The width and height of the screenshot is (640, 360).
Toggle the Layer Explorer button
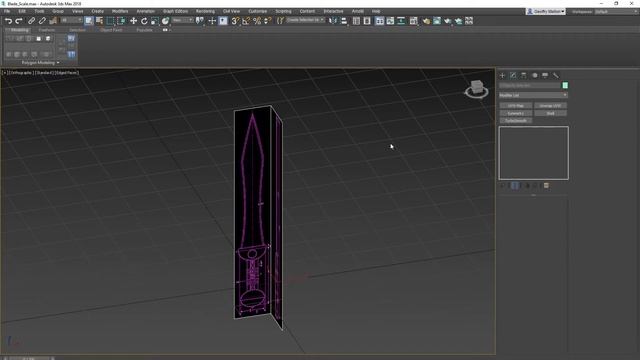click(x=367, y=21)
